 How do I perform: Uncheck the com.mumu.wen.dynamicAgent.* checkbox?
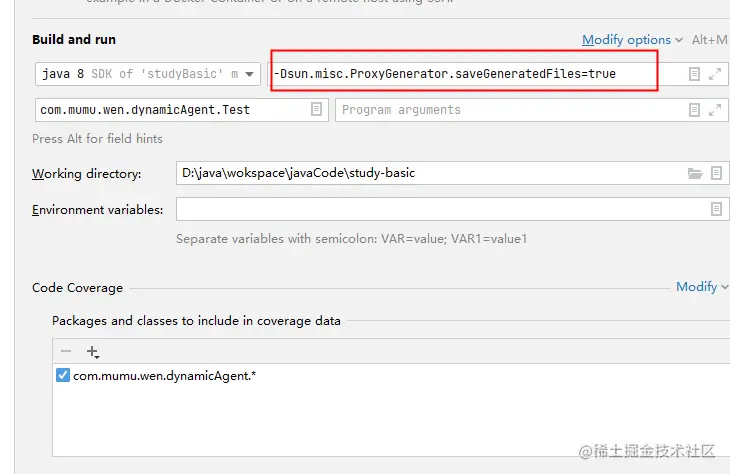coord(63,375)
